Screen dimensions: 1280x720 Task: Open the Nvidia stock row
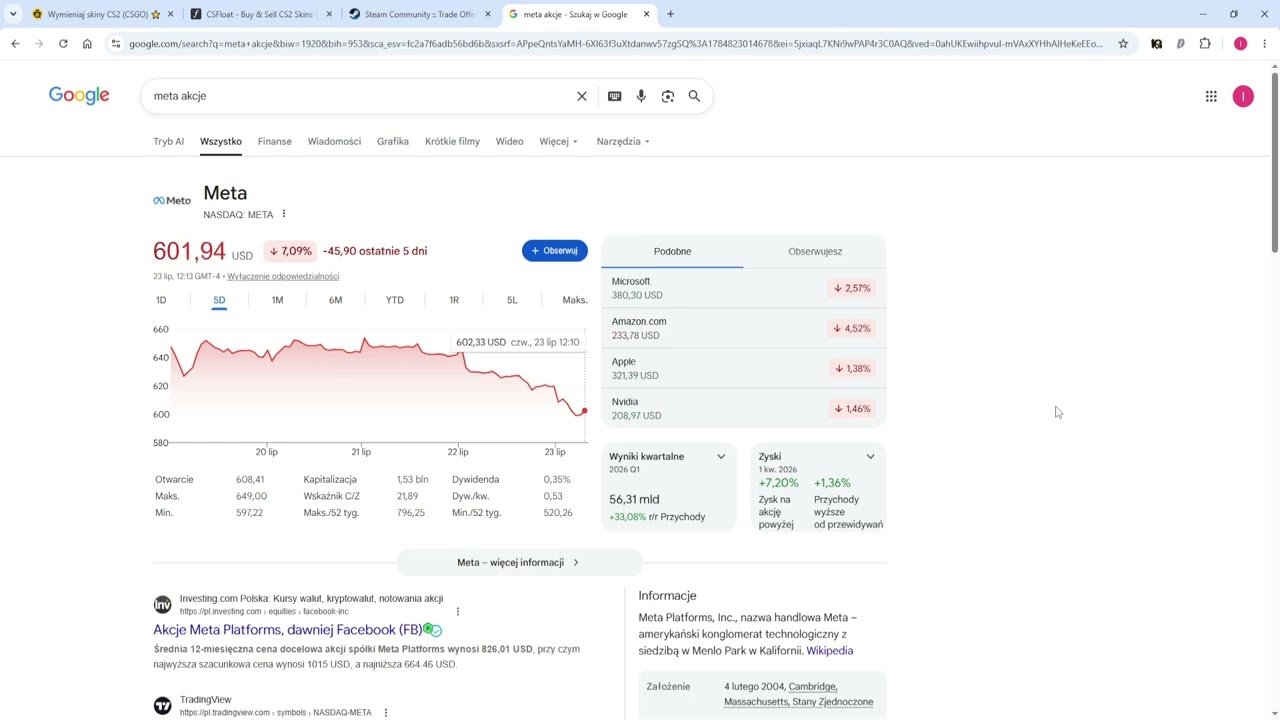click(743, 408)
